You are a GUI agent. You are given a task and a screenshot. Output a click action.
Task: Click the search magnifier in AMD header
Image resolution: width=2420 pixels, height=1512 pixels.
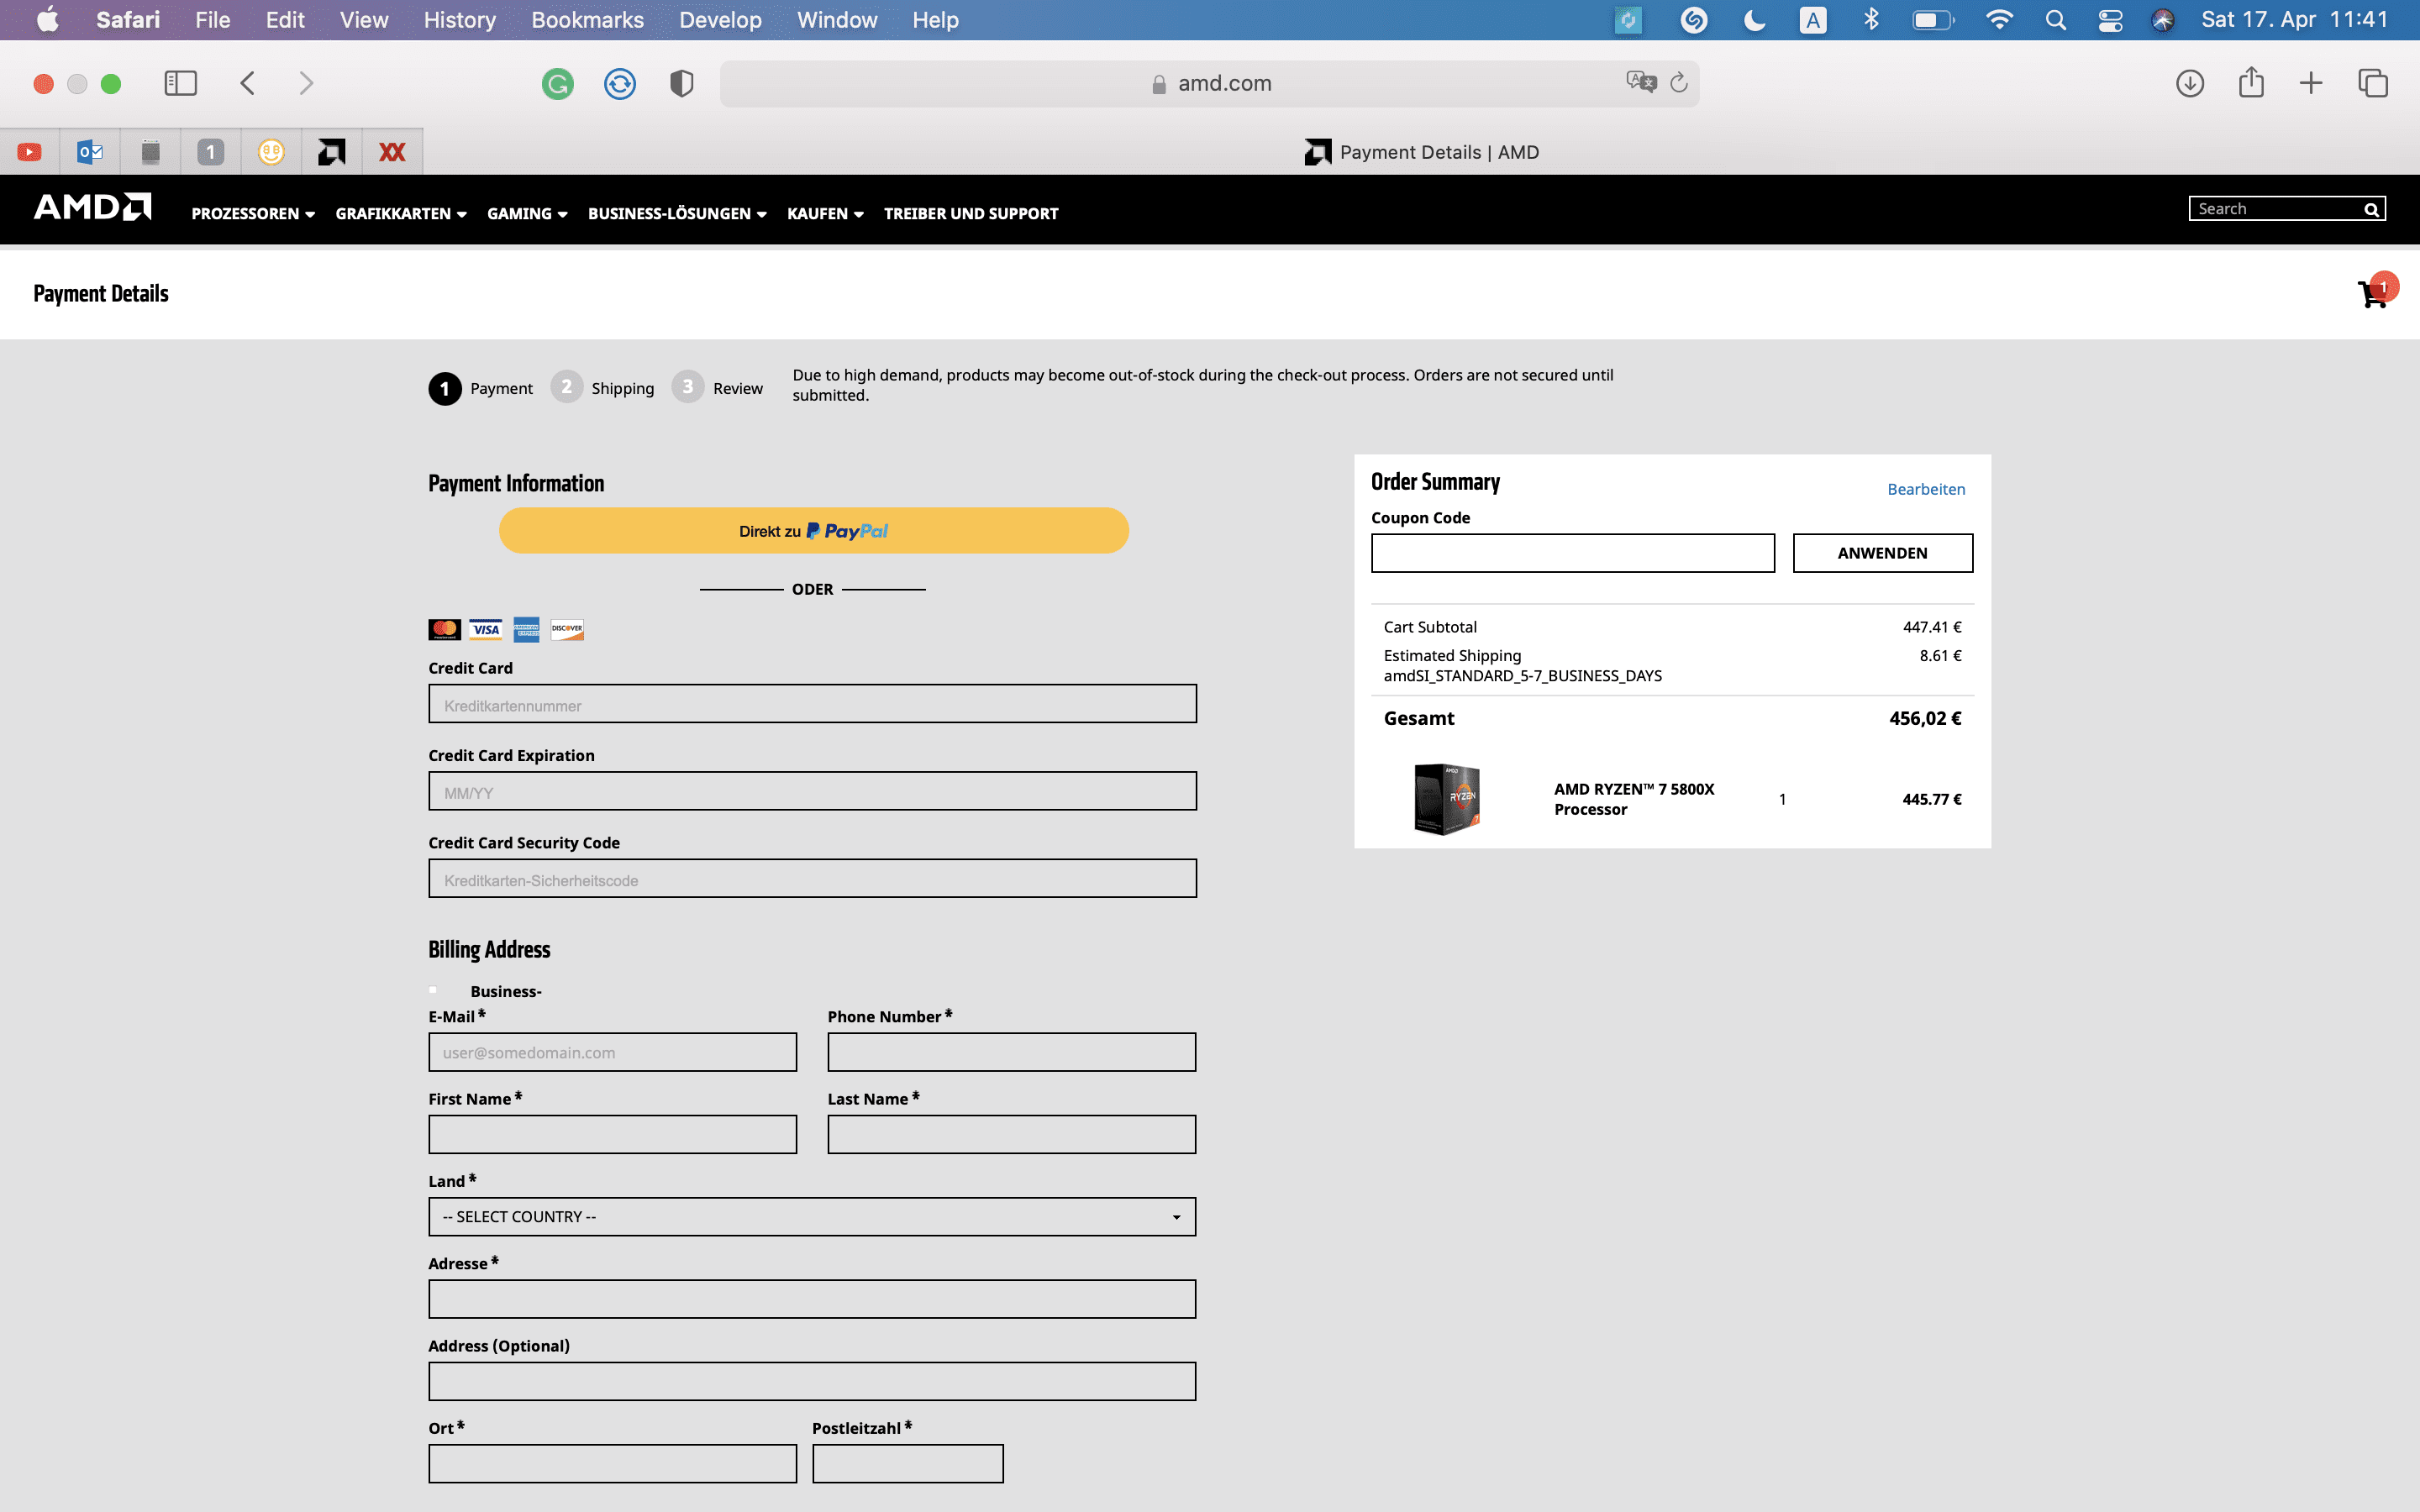point(2371,209)
